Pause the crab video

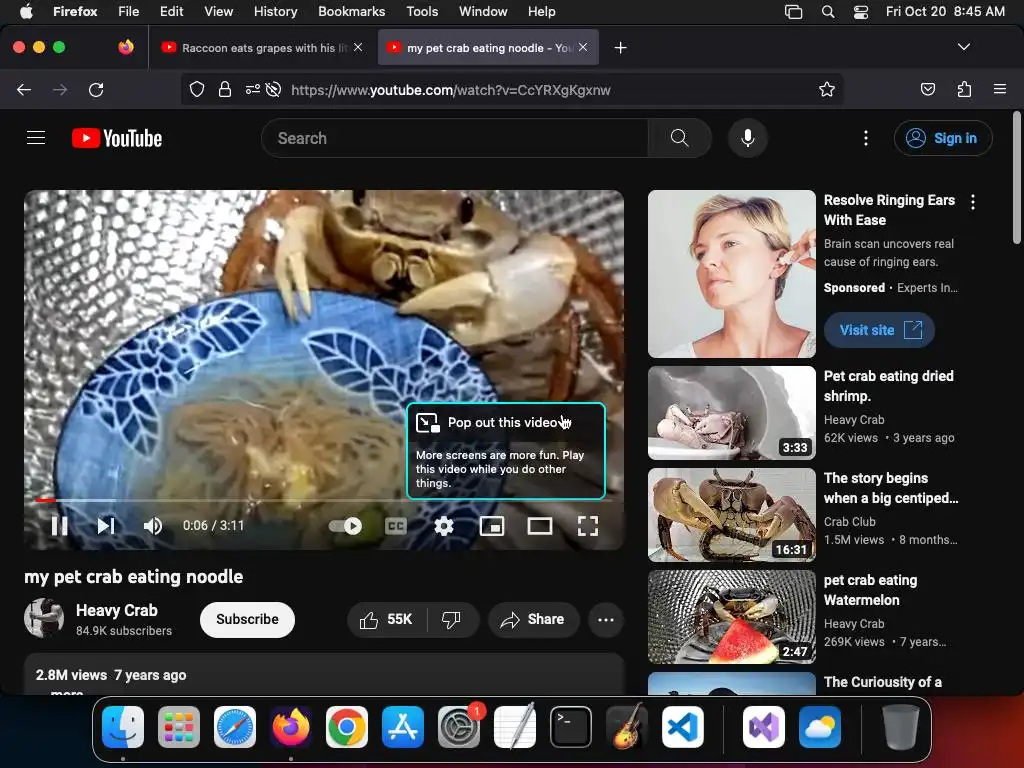click(x=59, y=526)
